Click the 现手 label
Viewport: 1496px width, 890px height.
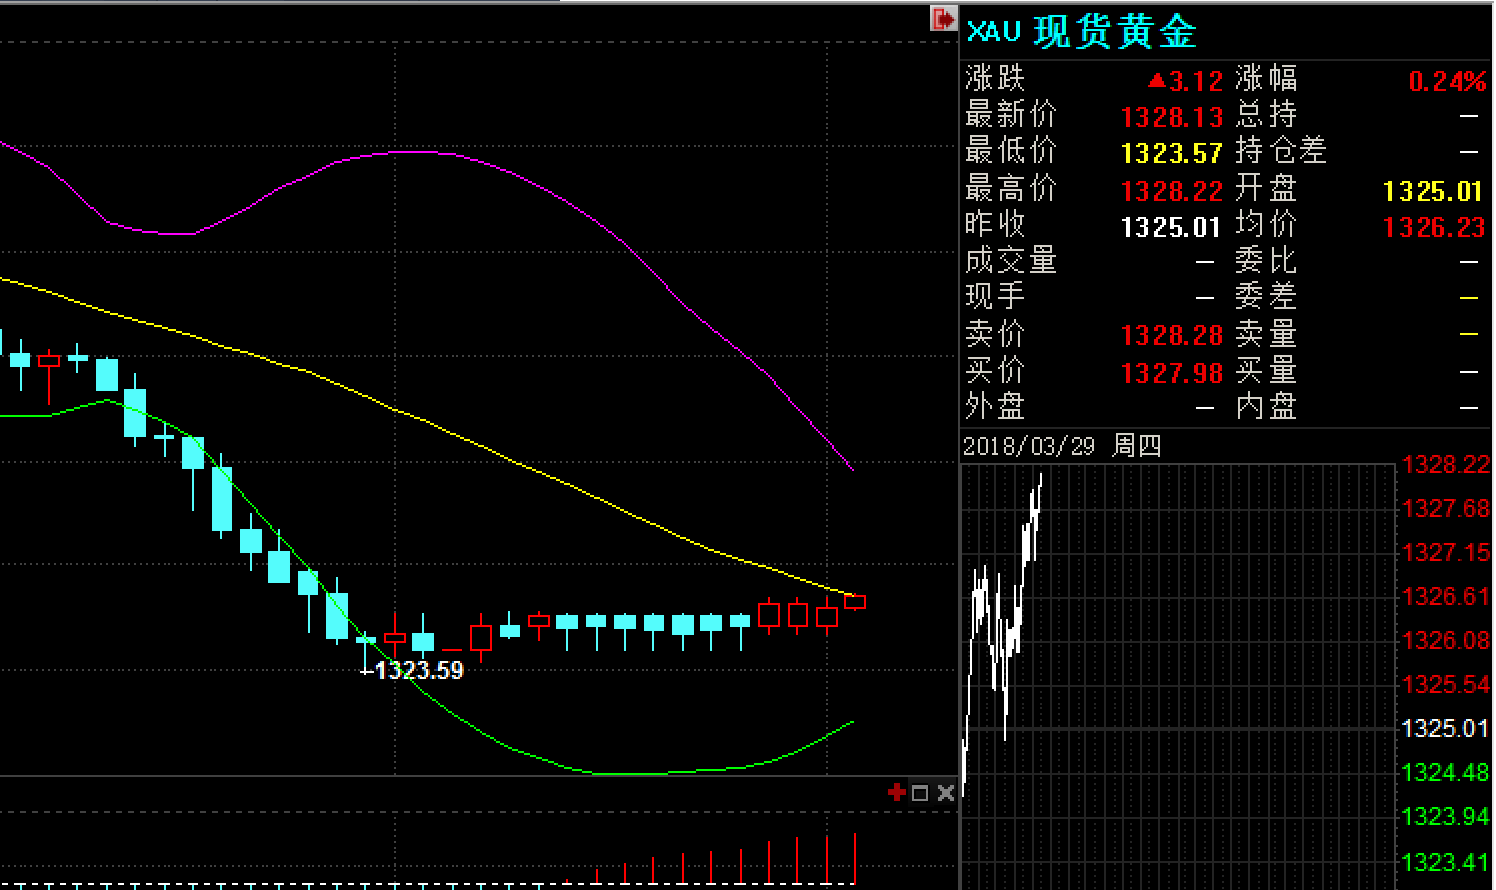[995, 297]
